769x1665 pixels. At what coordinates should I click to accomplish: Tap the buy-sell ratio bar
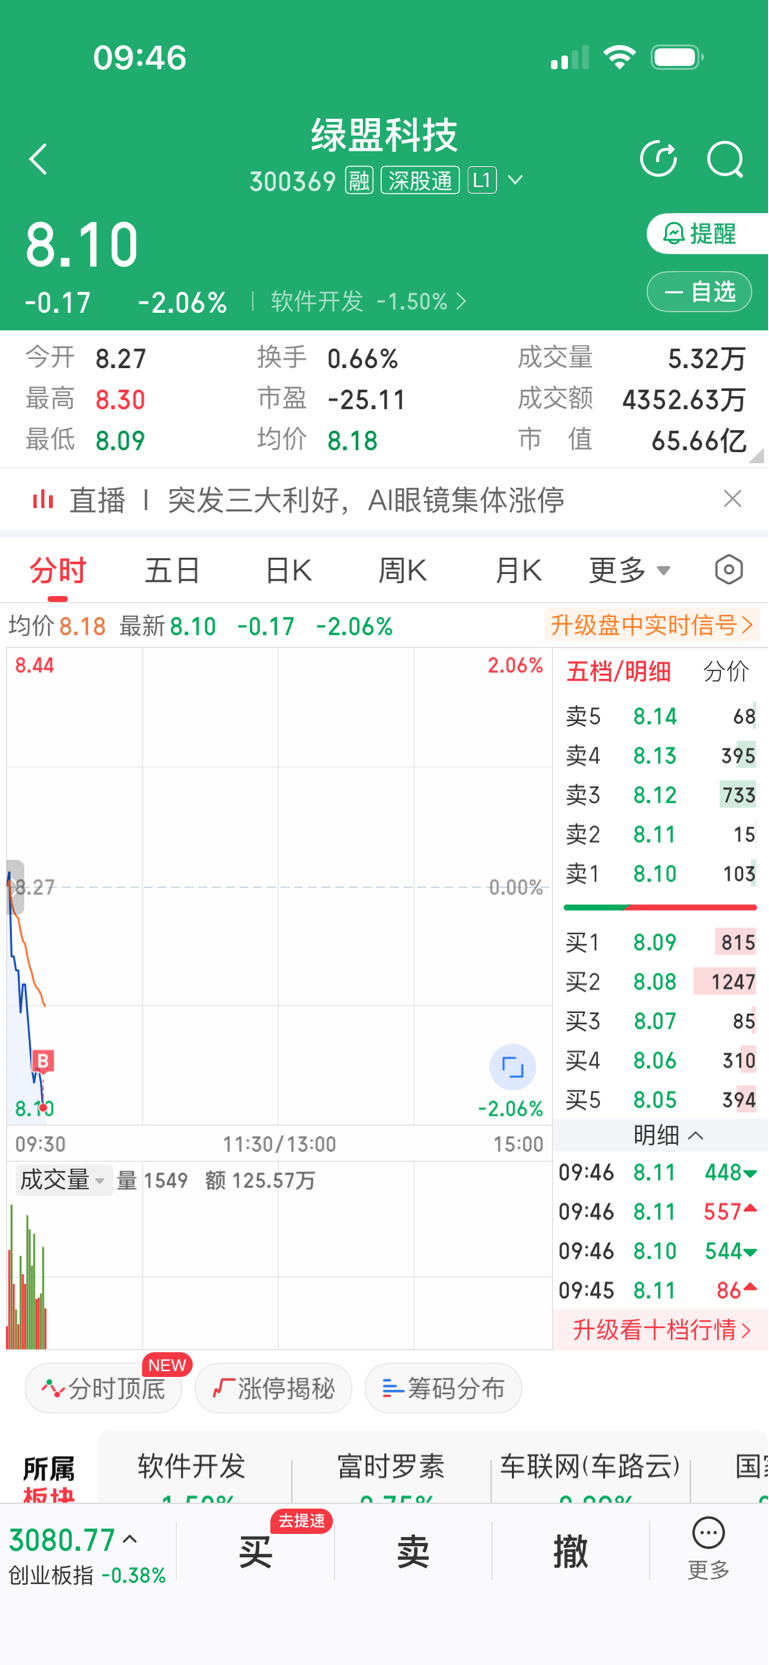coord(660,907)
